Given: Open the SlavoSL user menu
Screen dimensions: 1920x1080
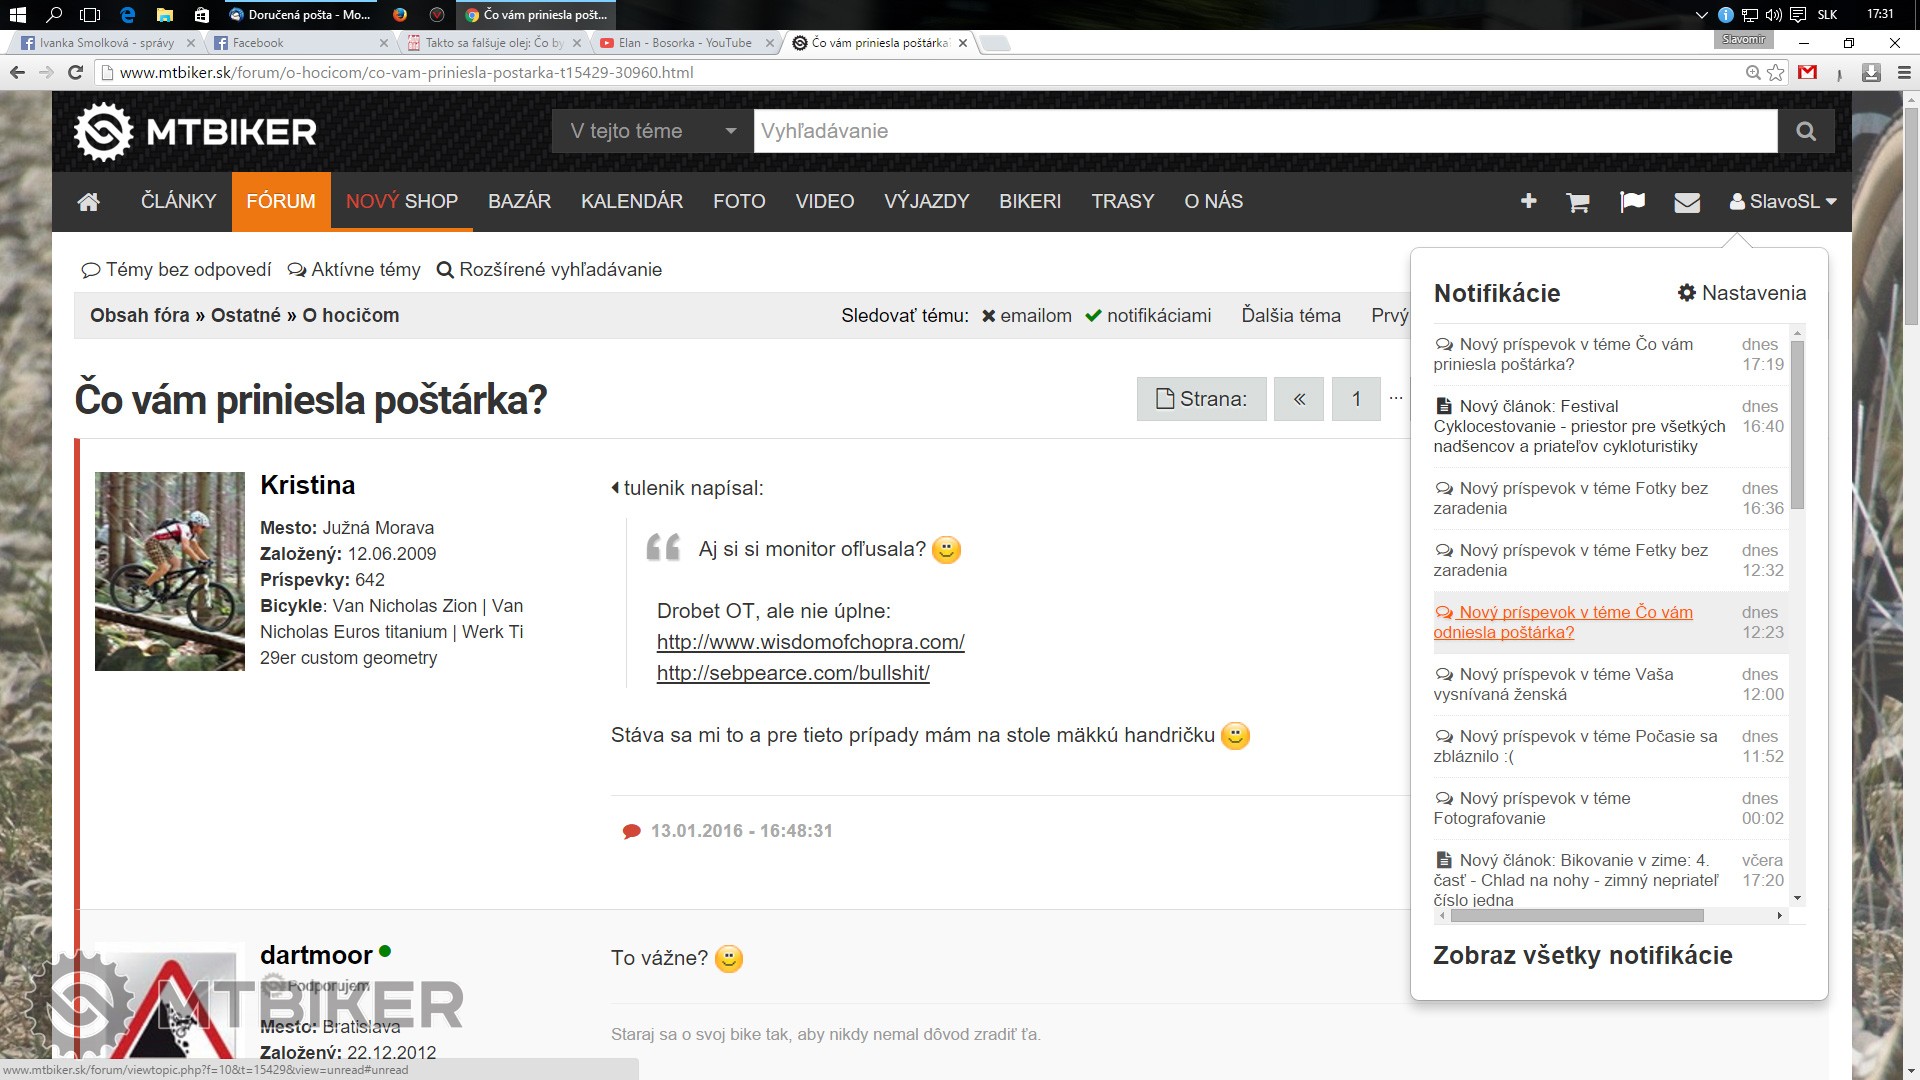Looking at the screenshot, I should tap(1783, 202).
